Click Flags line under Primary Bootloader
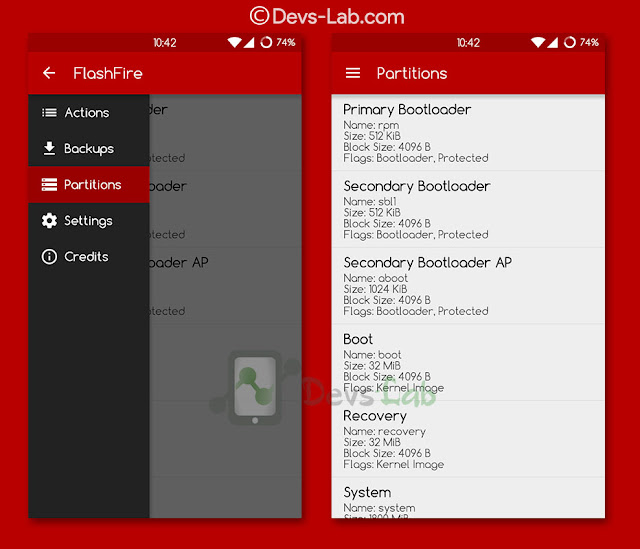This screenshot has width=640, height=549. click(416, 158)
